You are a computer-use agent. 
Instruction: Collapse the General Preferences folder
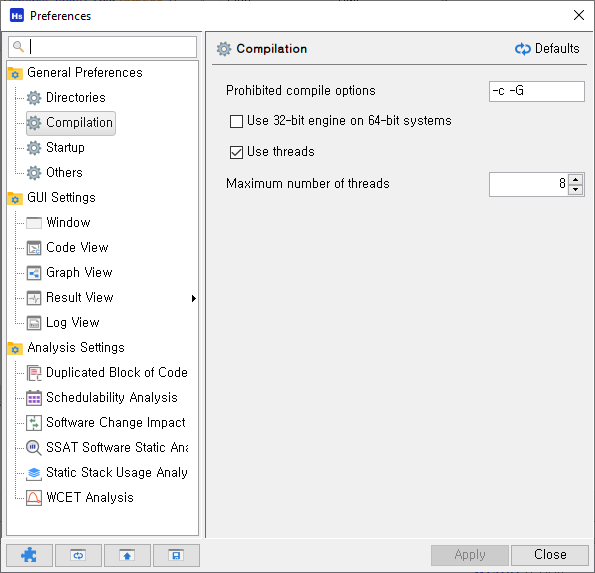tap(15, 73)
